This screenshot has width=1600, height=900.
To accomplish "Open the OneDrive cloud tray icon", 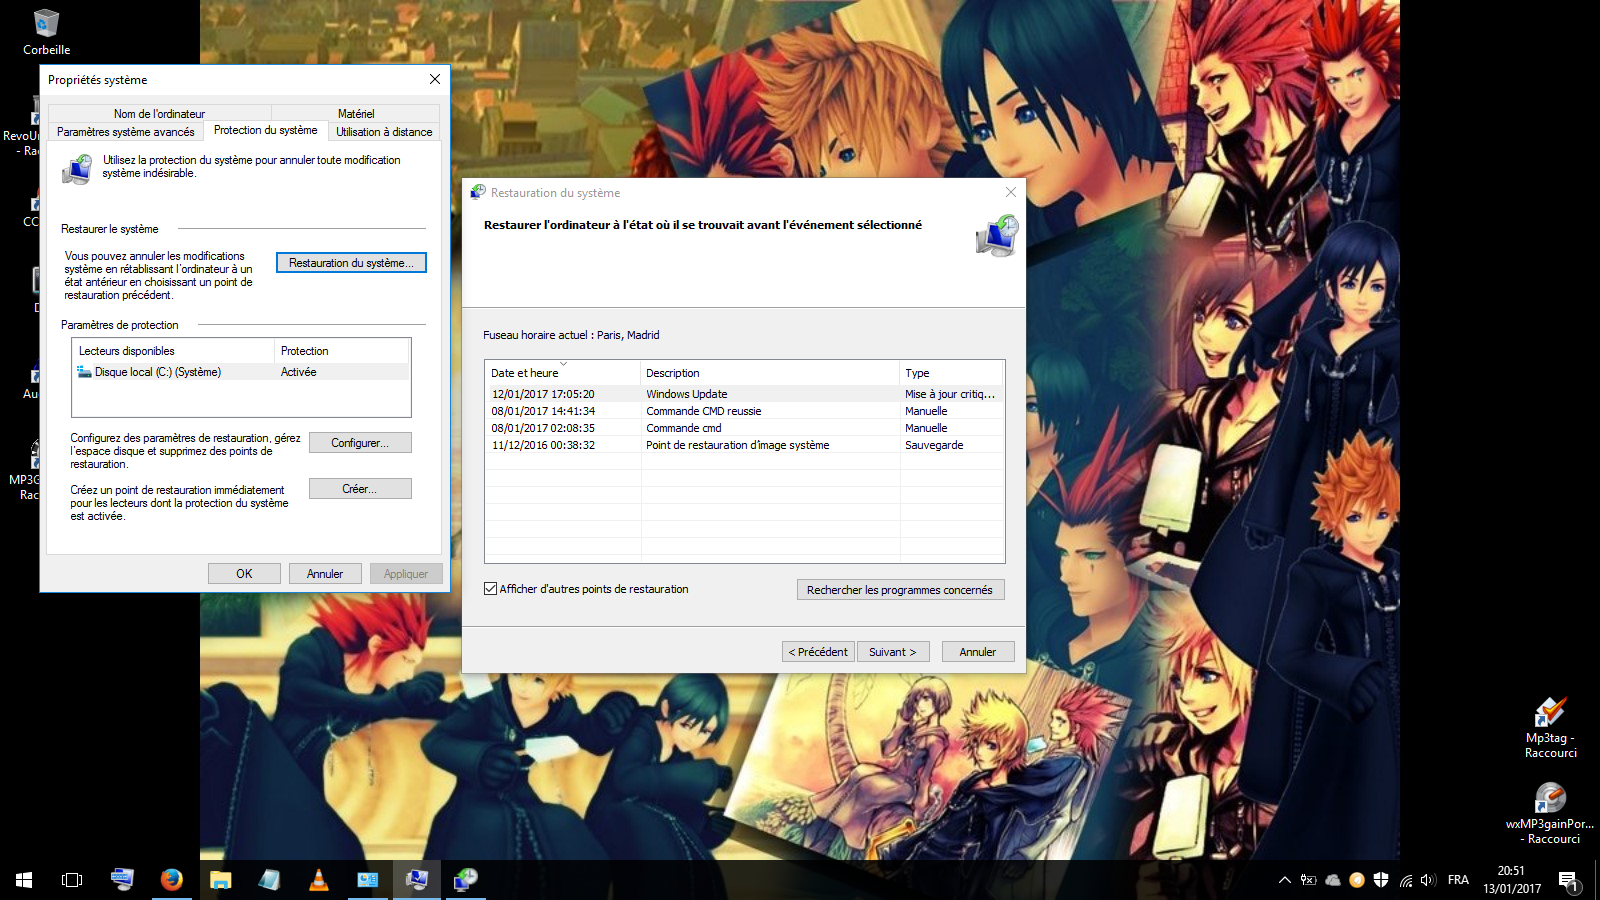I will point(1333,880).
